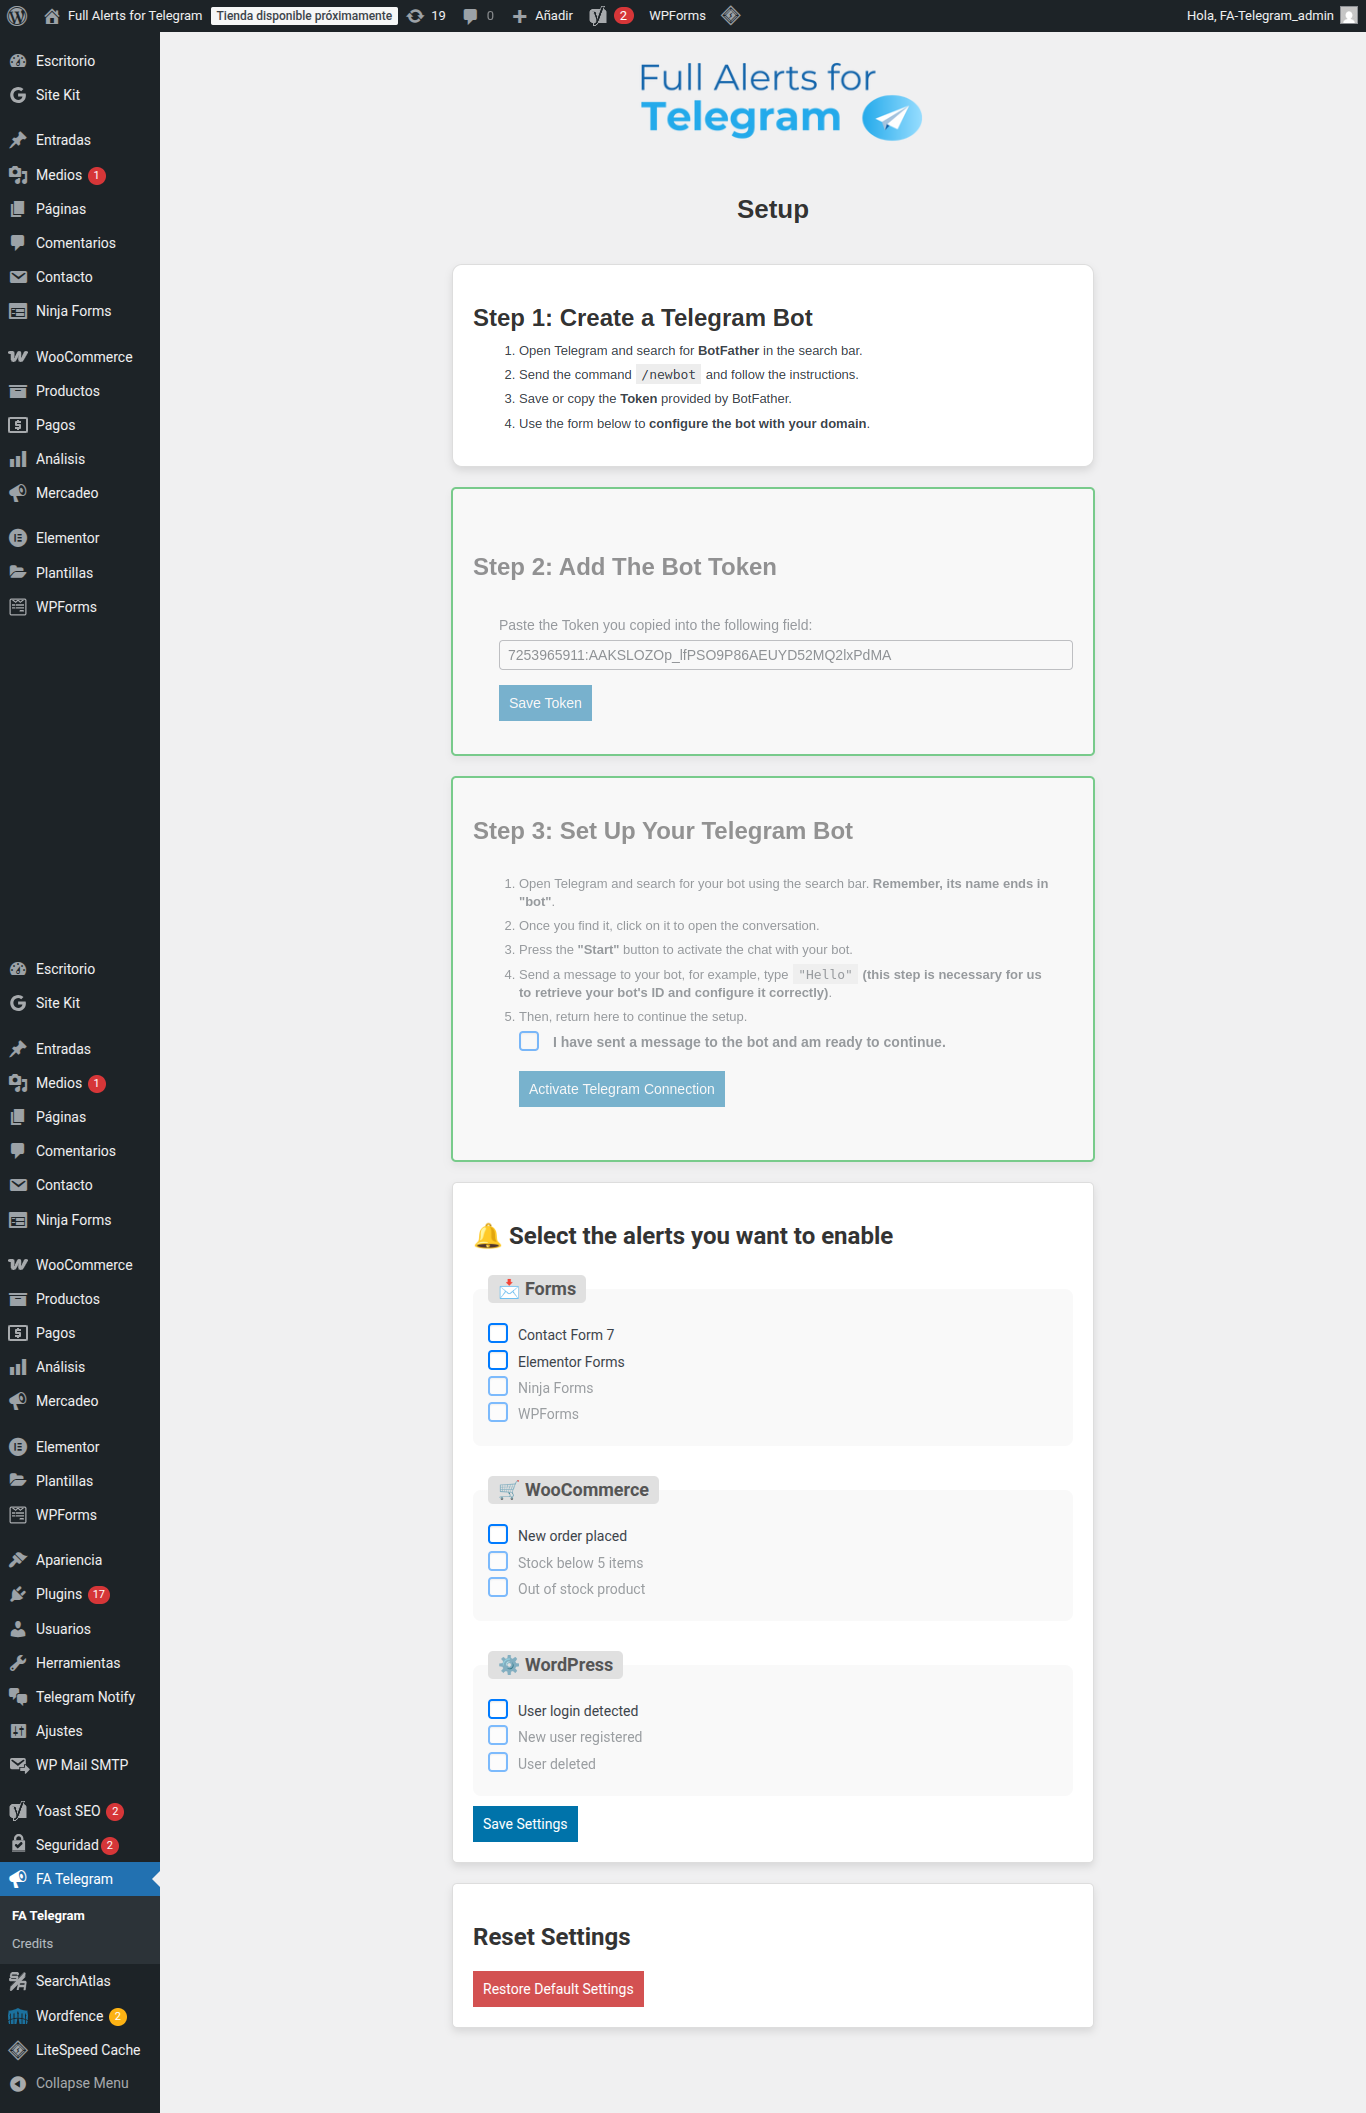The image size is (1366, 2113).
Task: Click the user avatar in the admin bar
Action: tap(1349, 16)
